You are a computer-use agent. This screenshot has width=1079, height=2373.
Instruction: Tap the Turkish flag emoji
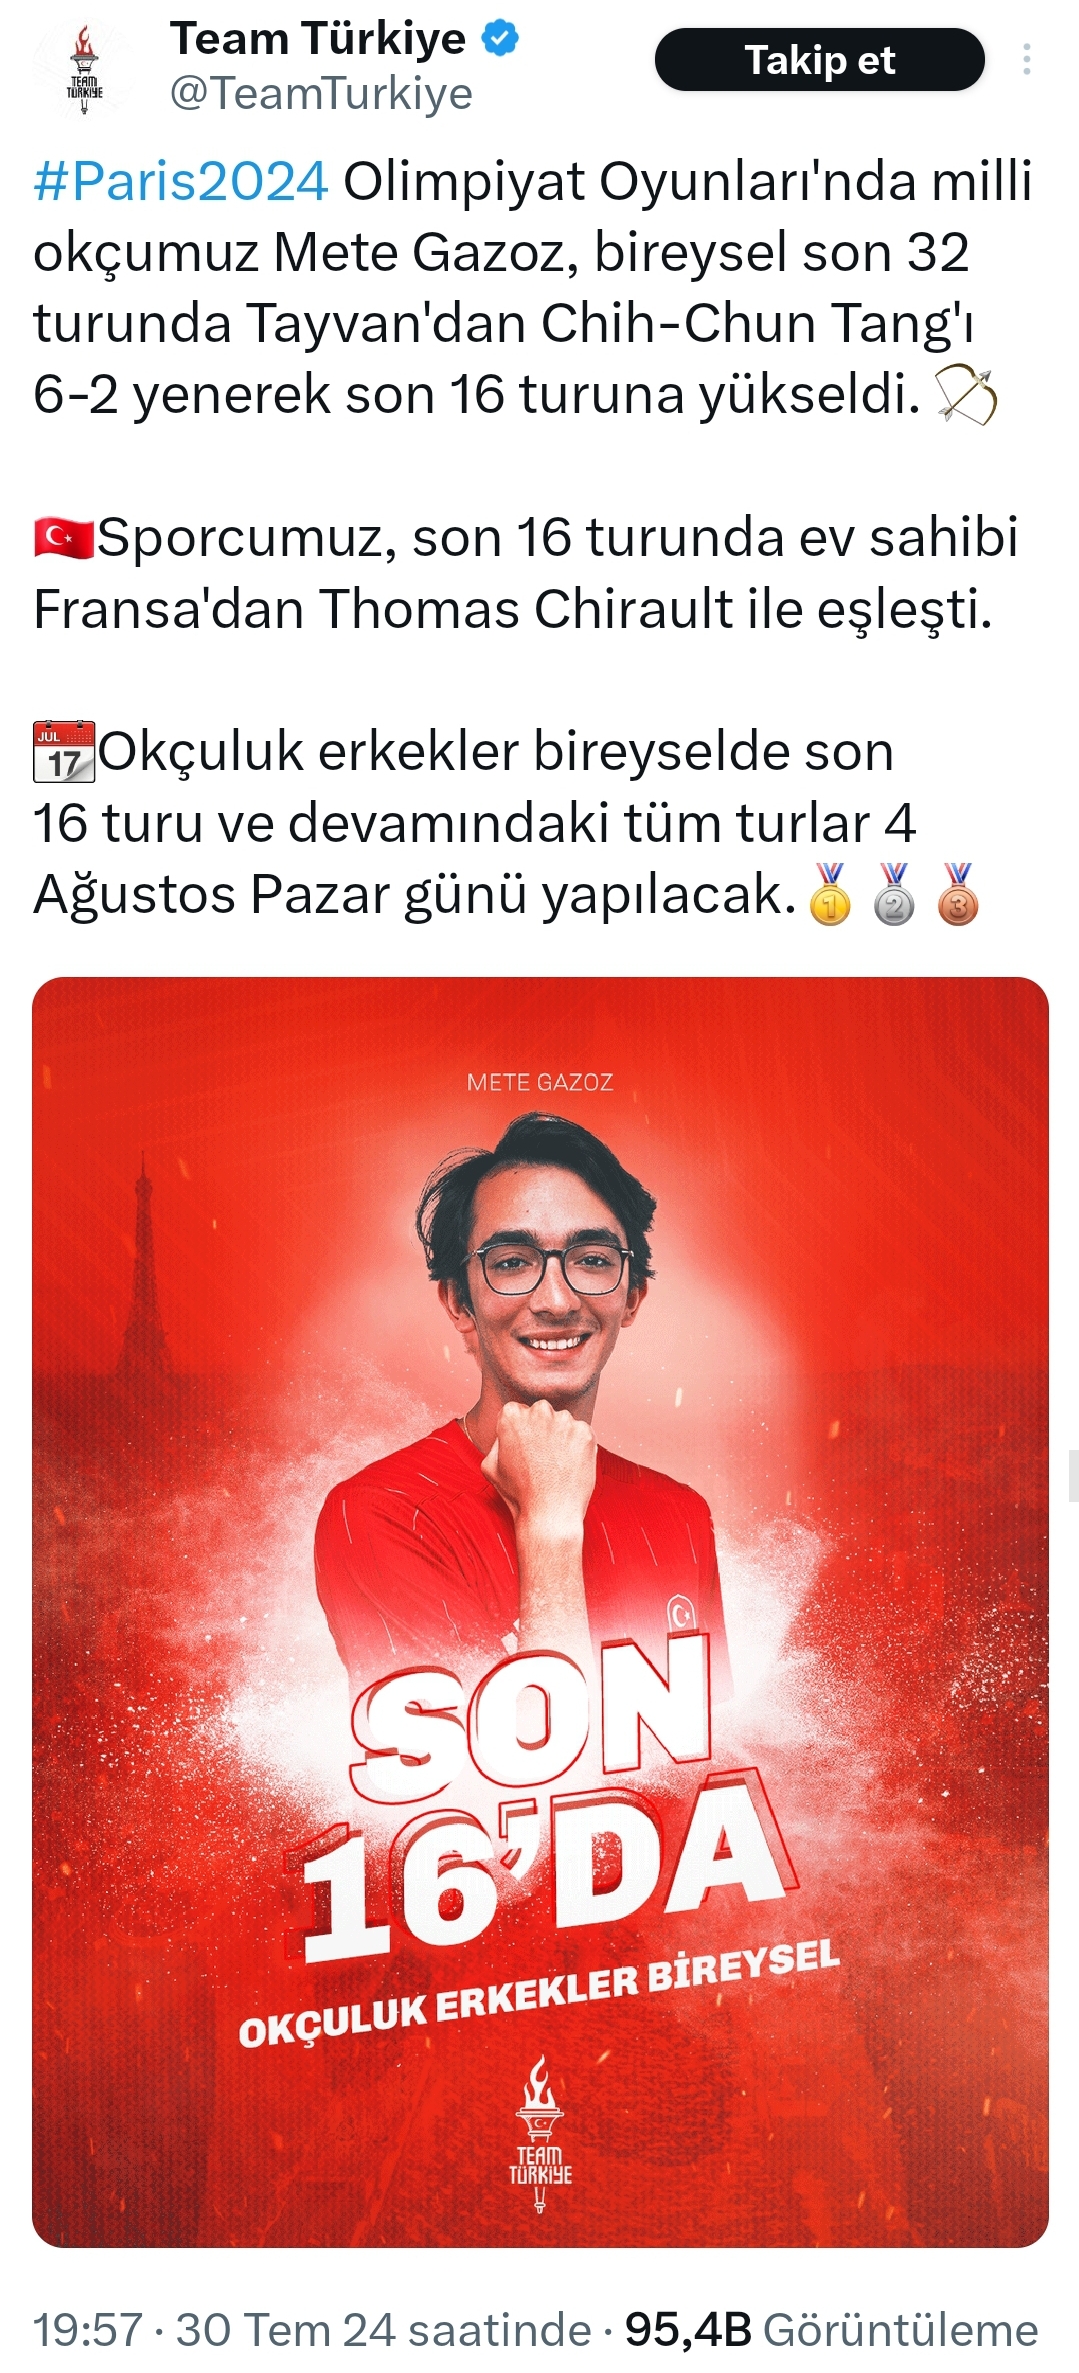coord(64,537)
